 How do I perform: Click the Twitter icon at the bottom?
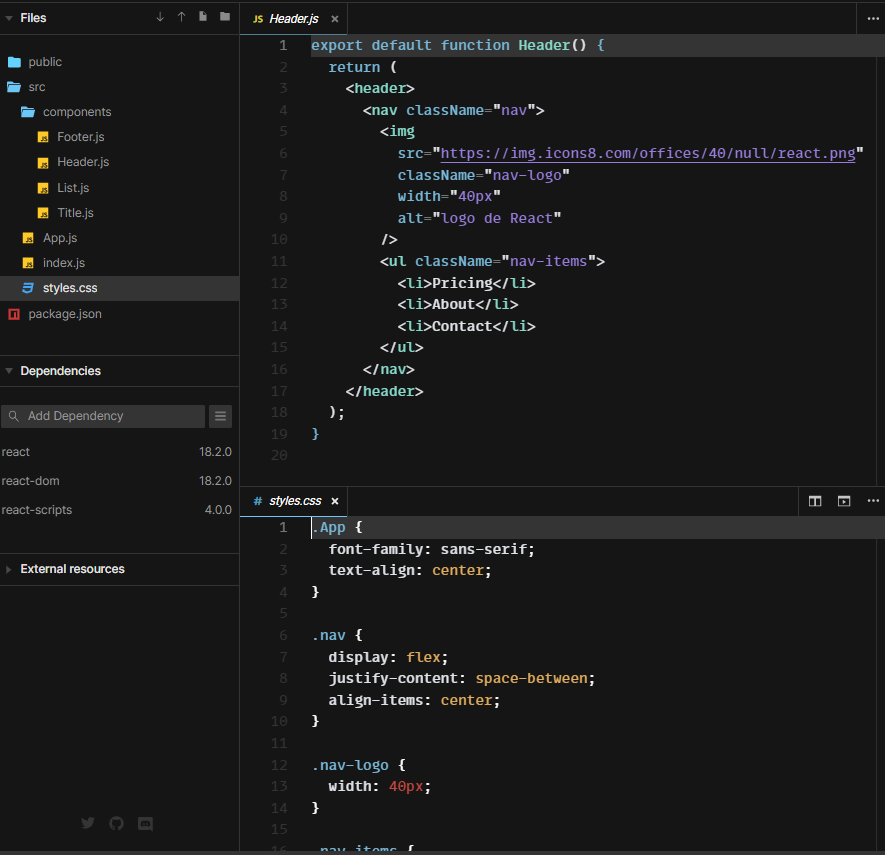(88, 823)
